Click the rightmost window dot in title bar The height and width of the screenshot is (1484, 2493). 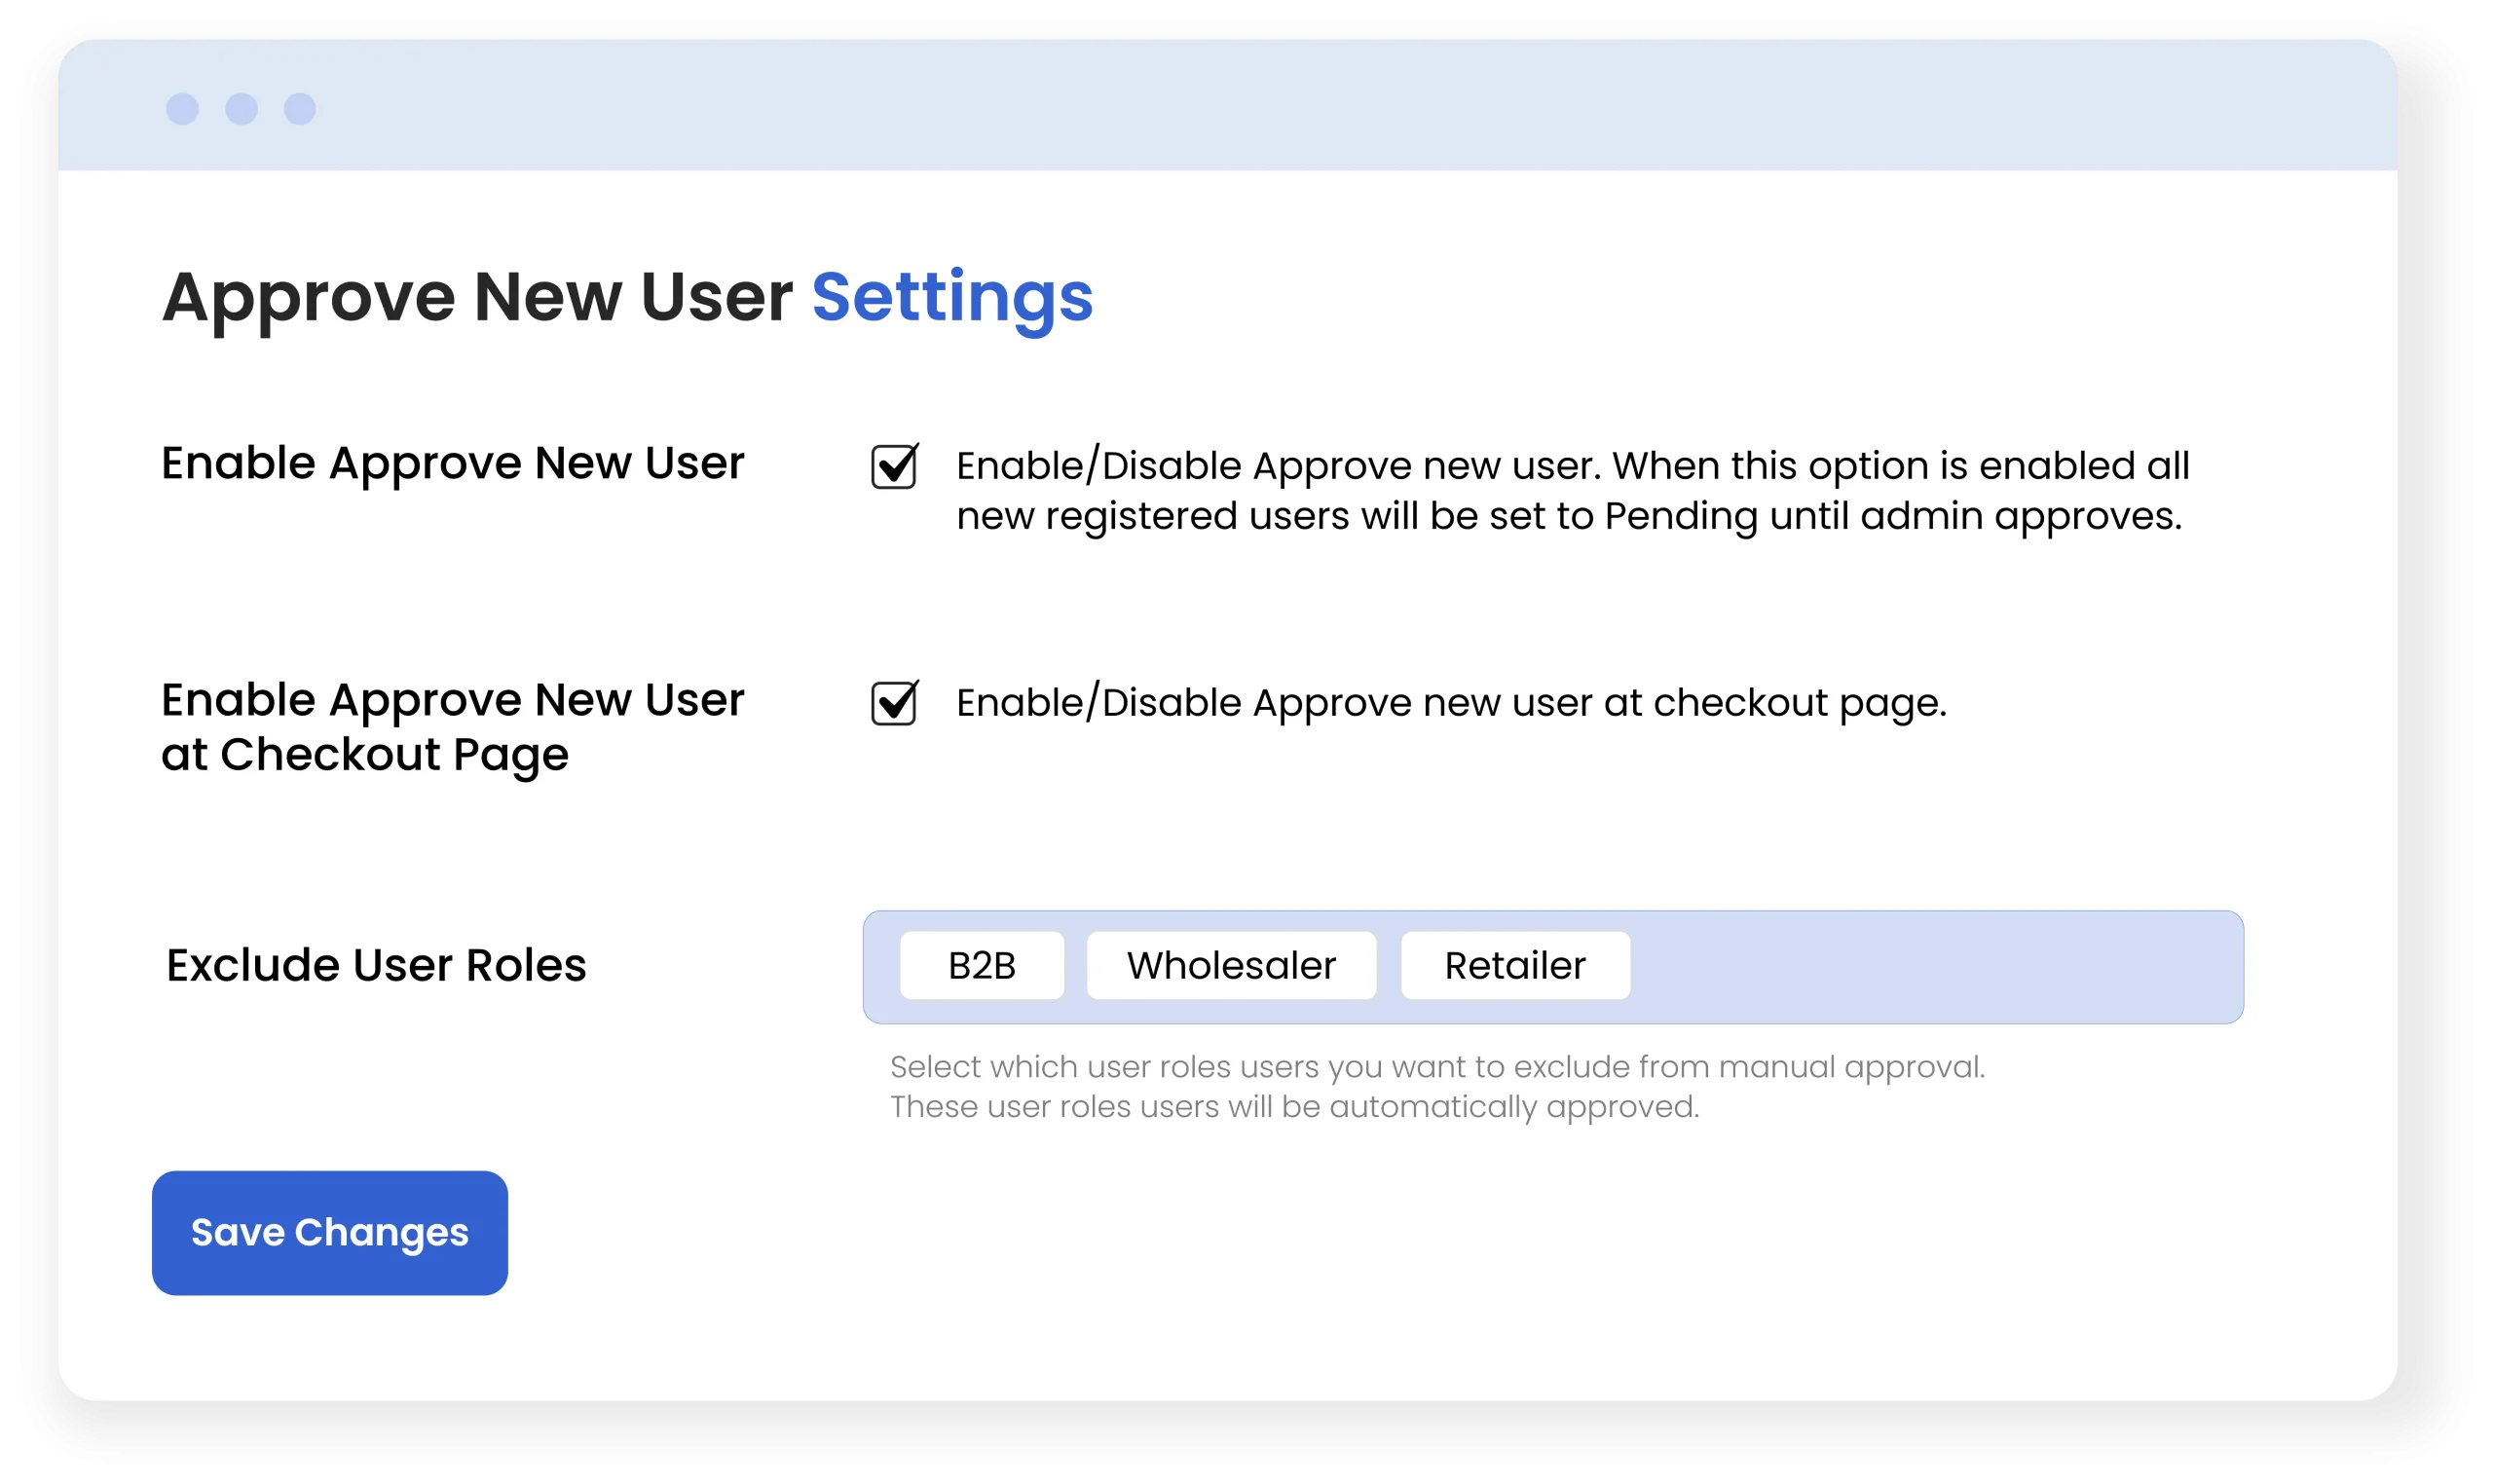pos(300,109)
